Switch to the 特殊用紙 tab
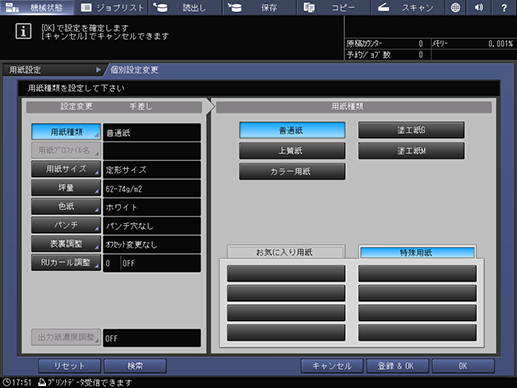 [417, 252]
